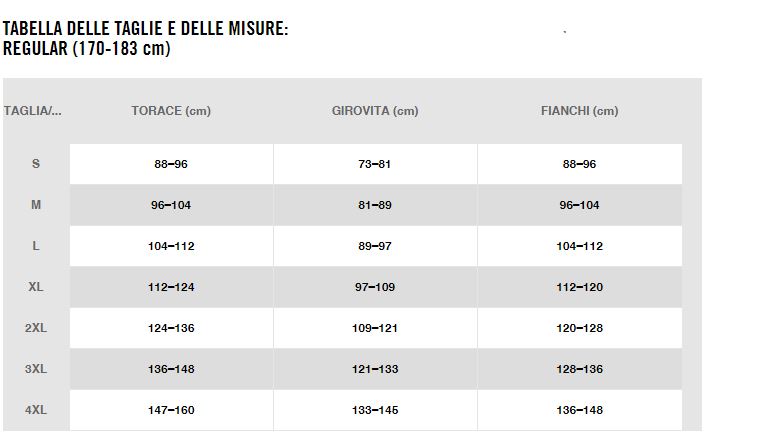Click the FIANCHI (cm) column header
Screen dimensions: 767x438
click(579, 111)
